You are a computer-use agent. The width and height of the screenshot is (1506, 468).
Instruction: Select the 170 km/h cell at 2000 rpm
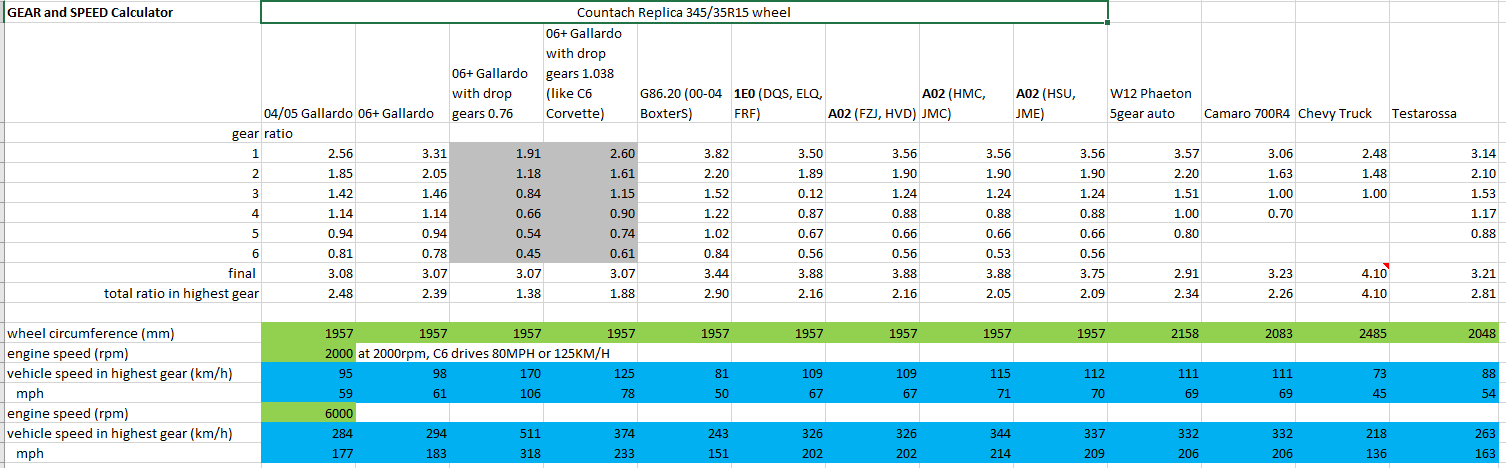tap(496, 373)
